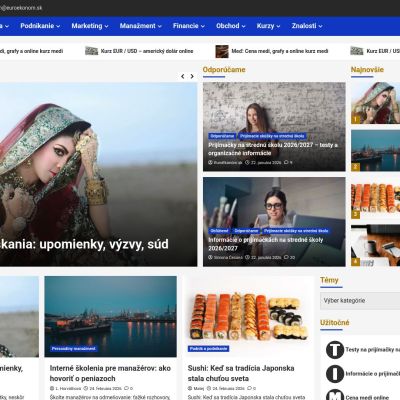Click Odporúčame tag on Prijímačky testy card

(222, 136)
